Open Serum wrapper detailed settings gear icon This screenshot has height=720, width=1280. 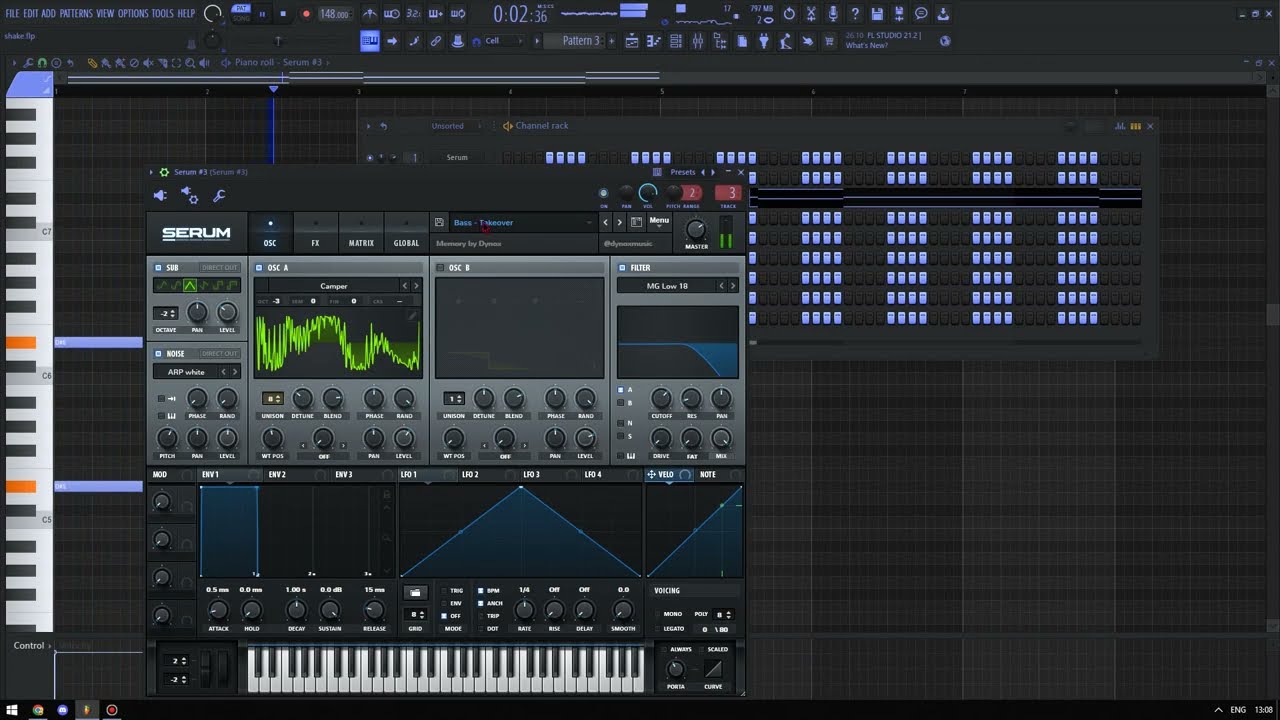point(190,196)
